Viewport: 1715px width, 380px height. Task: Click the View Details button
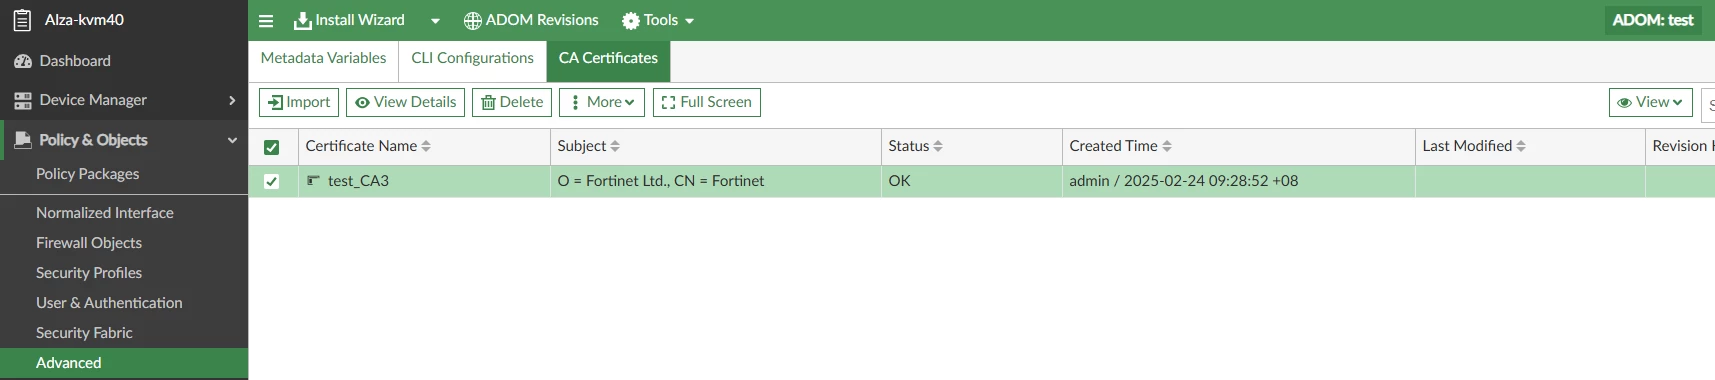[405, 102]
